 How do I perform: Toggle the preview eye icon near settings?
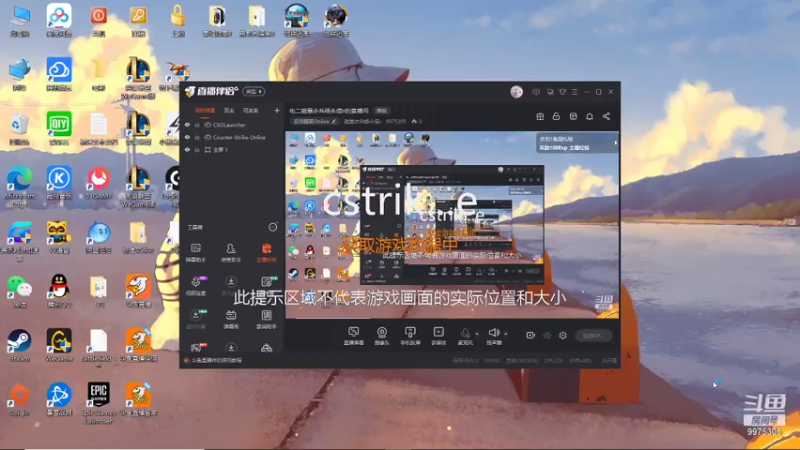tap(547, 335)
